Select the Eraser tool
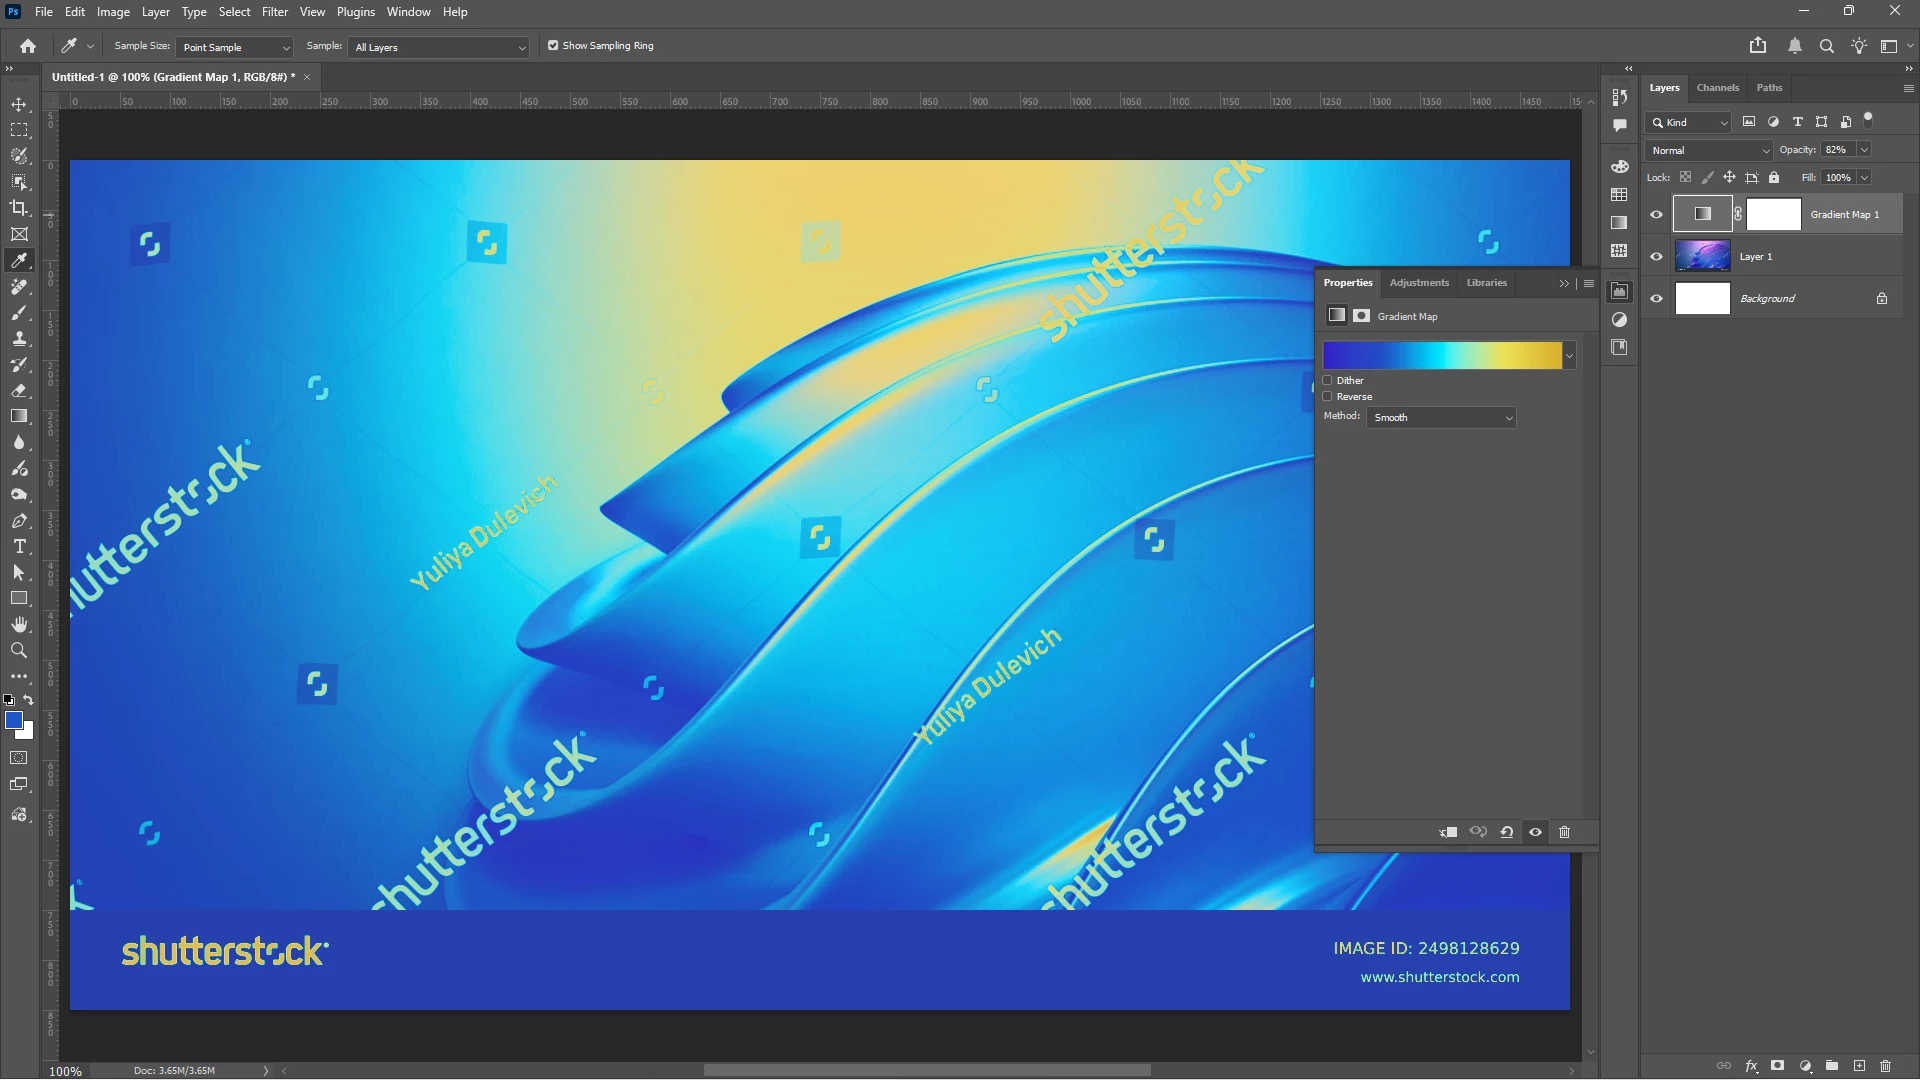Viewport: 1920px width, 1080px height. tap(19, 390)
